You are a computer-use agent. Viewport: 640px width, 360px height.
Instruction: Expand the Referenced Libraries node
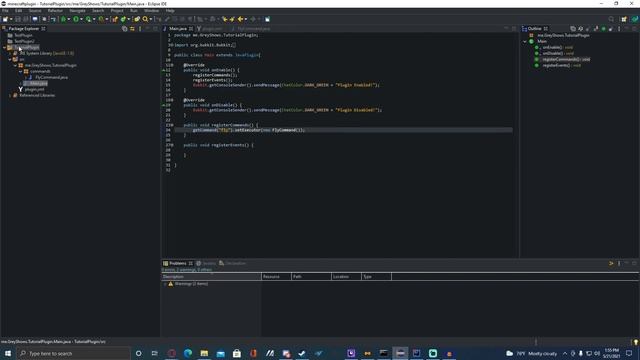pos(10,96)
